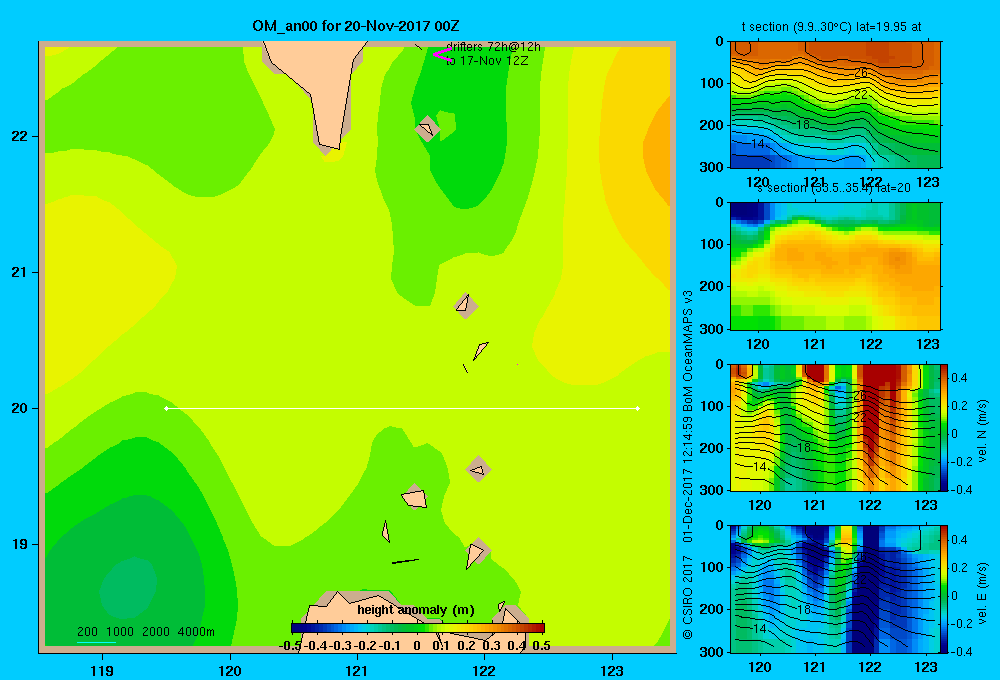Click the vertical CSIRO BoM OceanMAPS copyright text
This screenshot has width=1000, height=680.
tap(688, 464)
